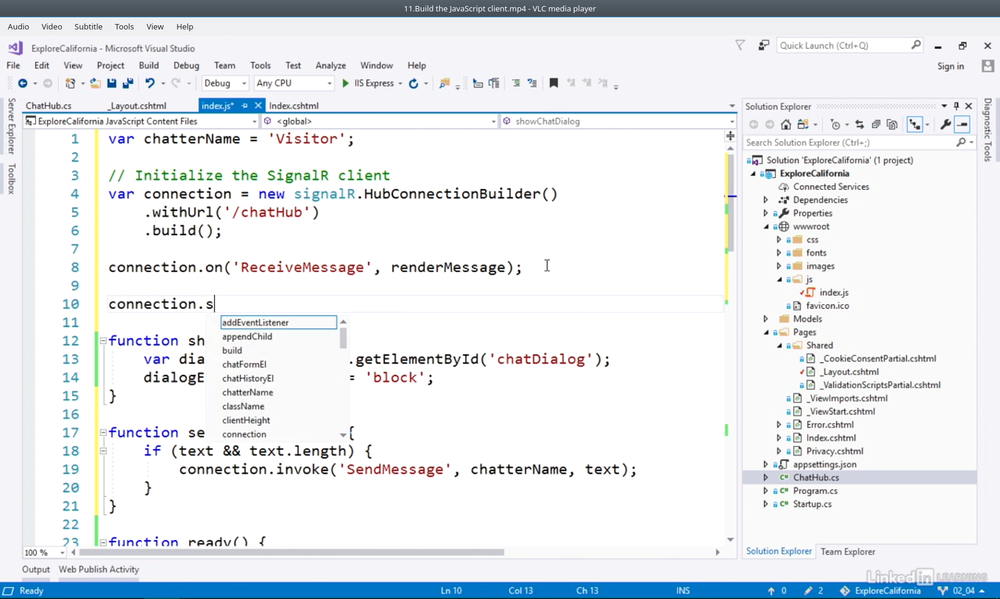Open the 100 % zoom level combo
This screenshot has height=599, width=1000.
45,552
